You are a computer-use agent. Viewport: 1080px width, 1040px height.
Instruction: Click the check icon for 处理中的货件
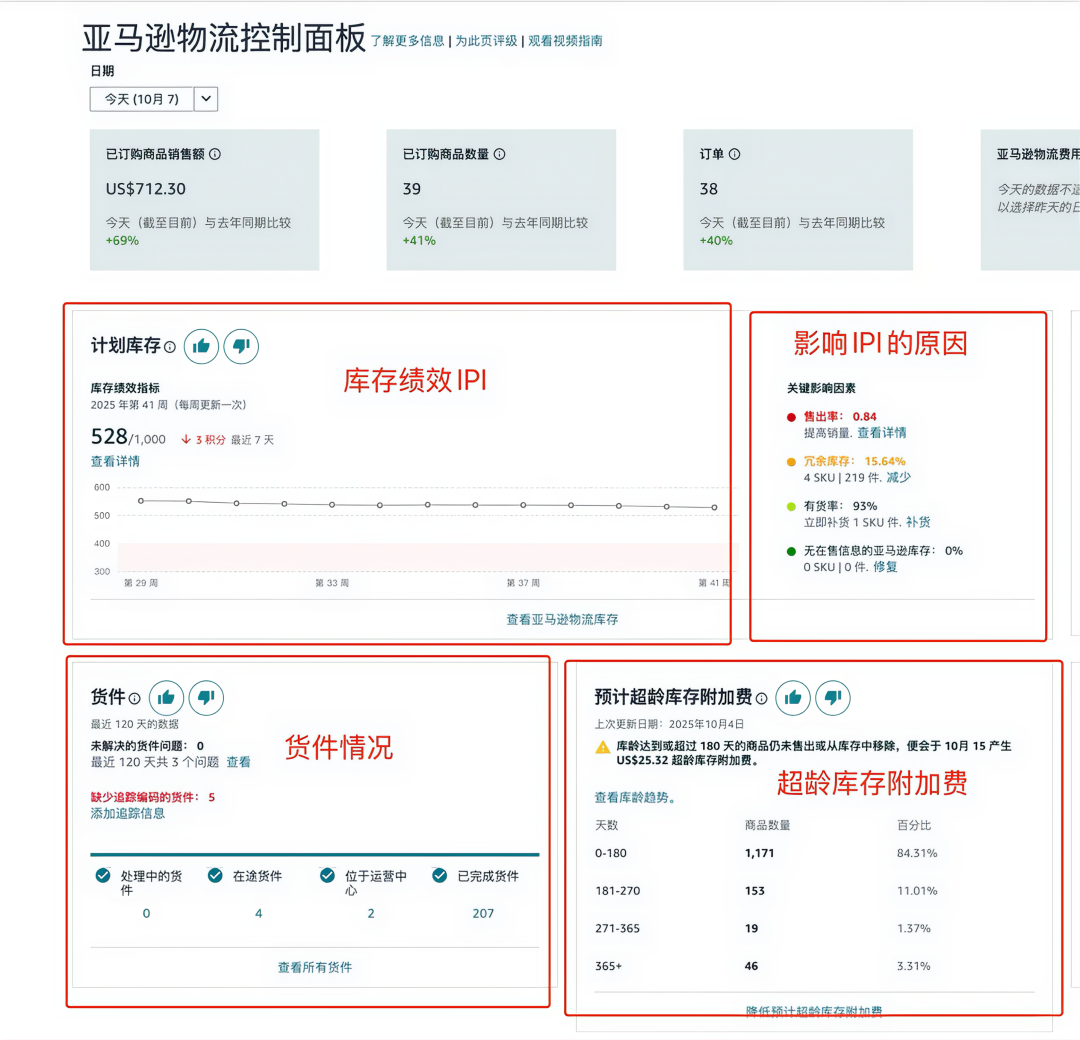103,875
